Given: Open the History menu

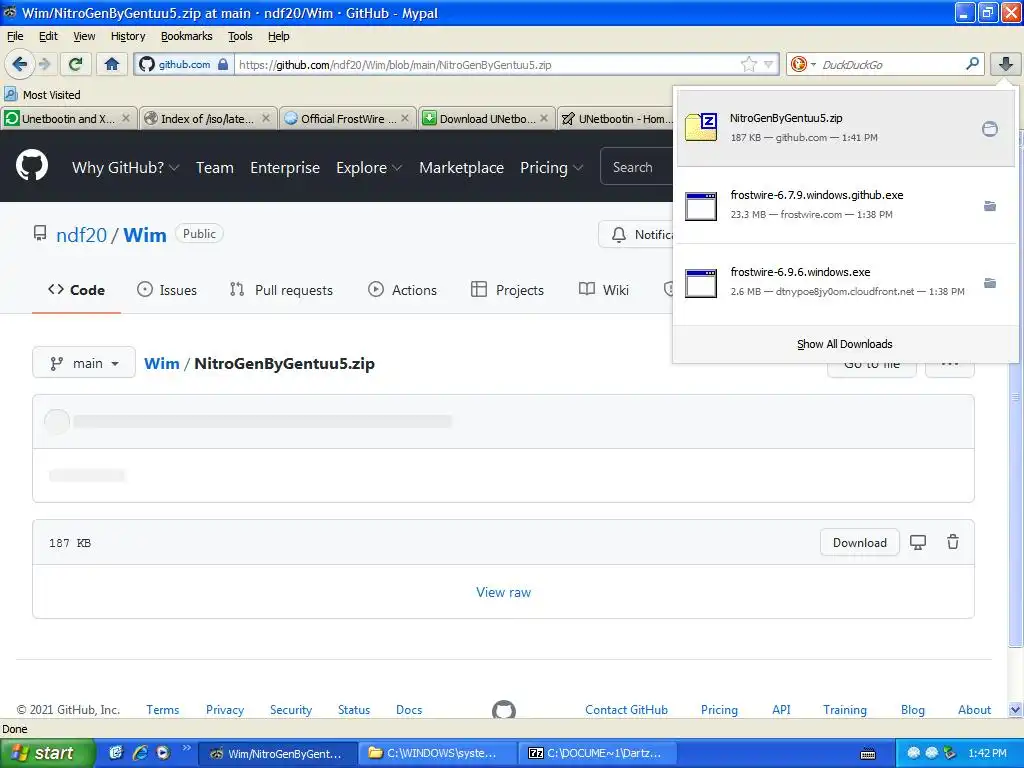Looking at the screenshot, I should click(127, 36).
